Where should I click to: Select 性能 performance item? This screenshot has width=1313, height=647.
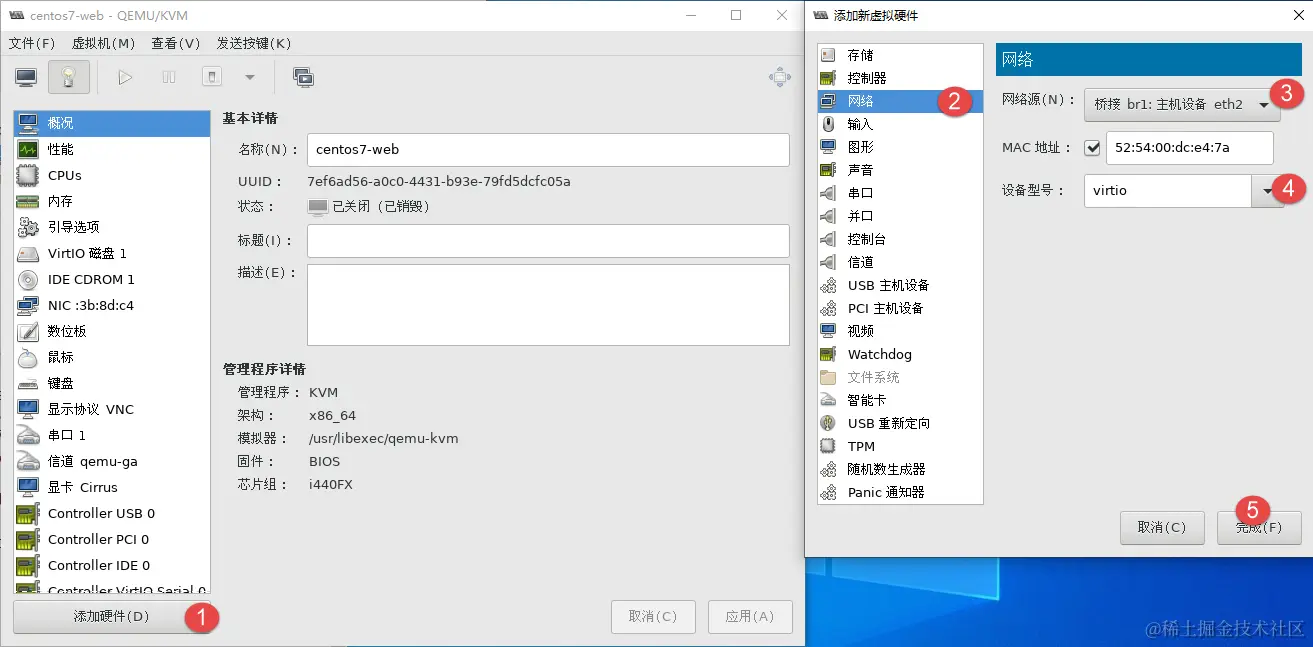112,149
